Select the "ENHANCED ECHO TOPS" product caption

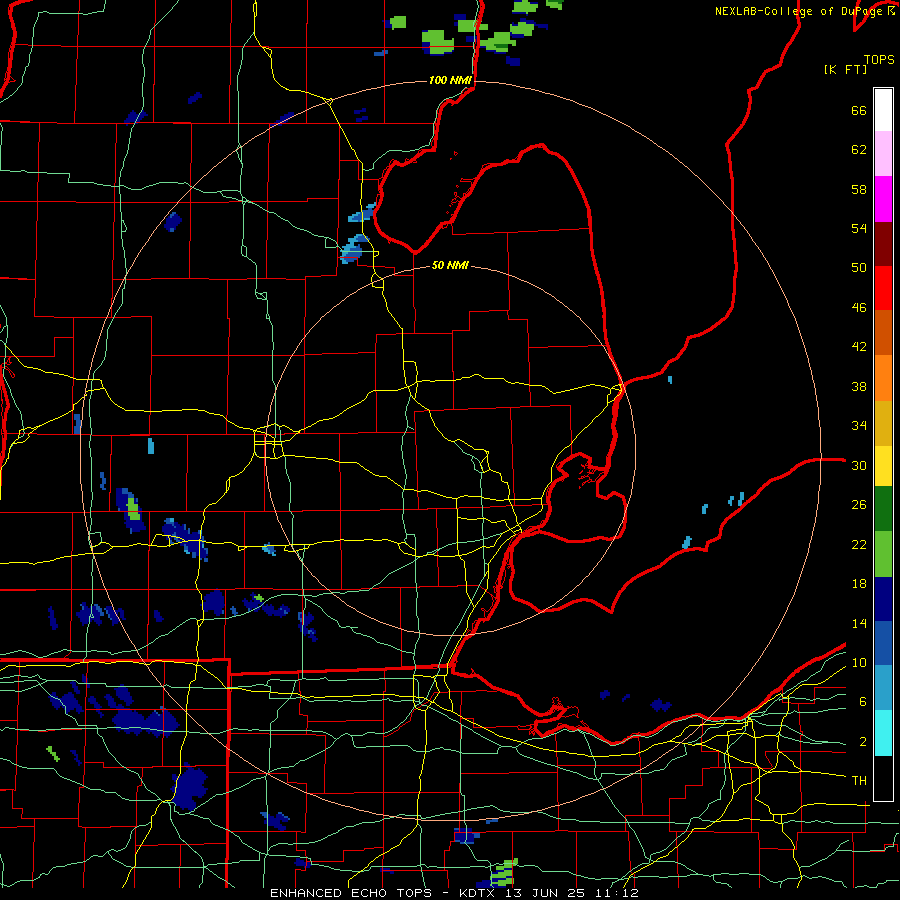click(351, 893)
